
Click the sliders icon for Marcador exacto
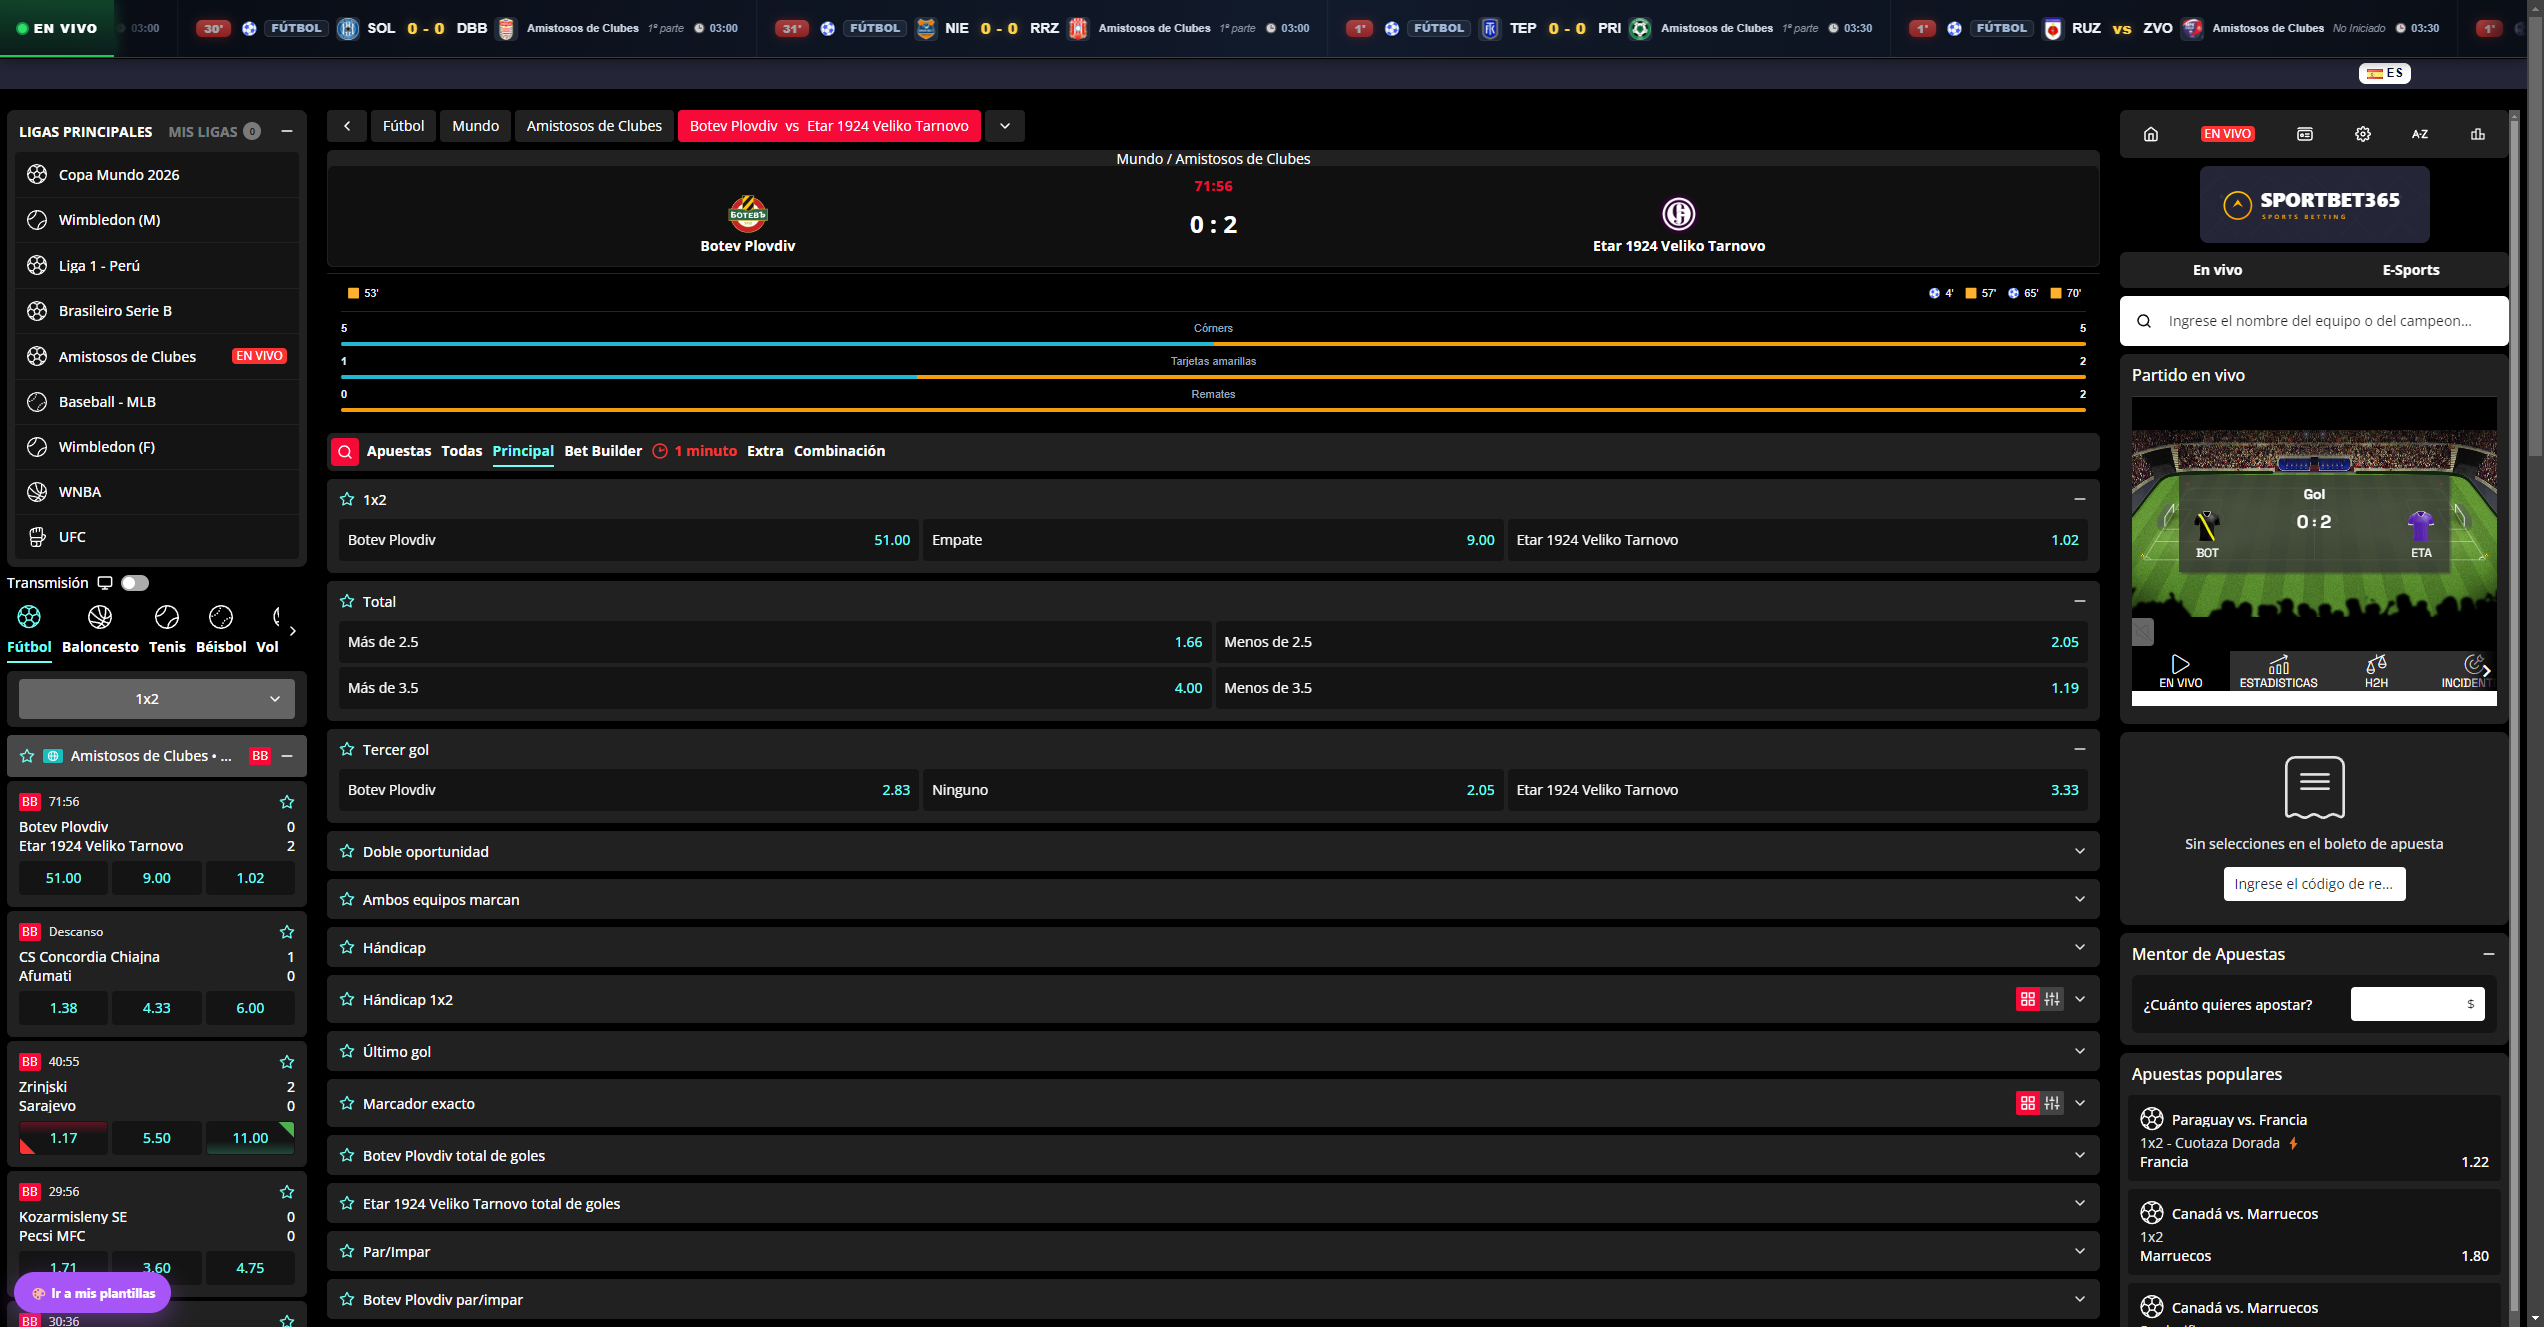(2052, 1103)
